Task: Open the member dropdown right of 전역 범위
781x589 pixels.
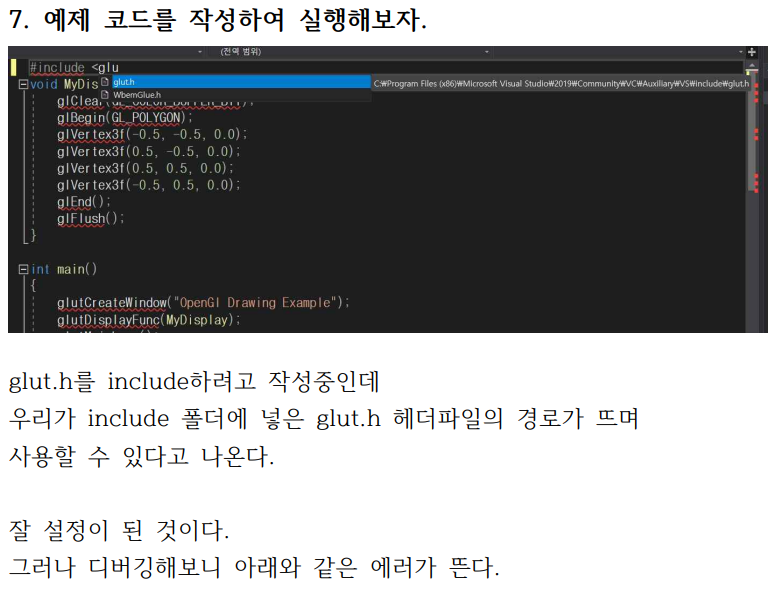Action: [619, 51]
